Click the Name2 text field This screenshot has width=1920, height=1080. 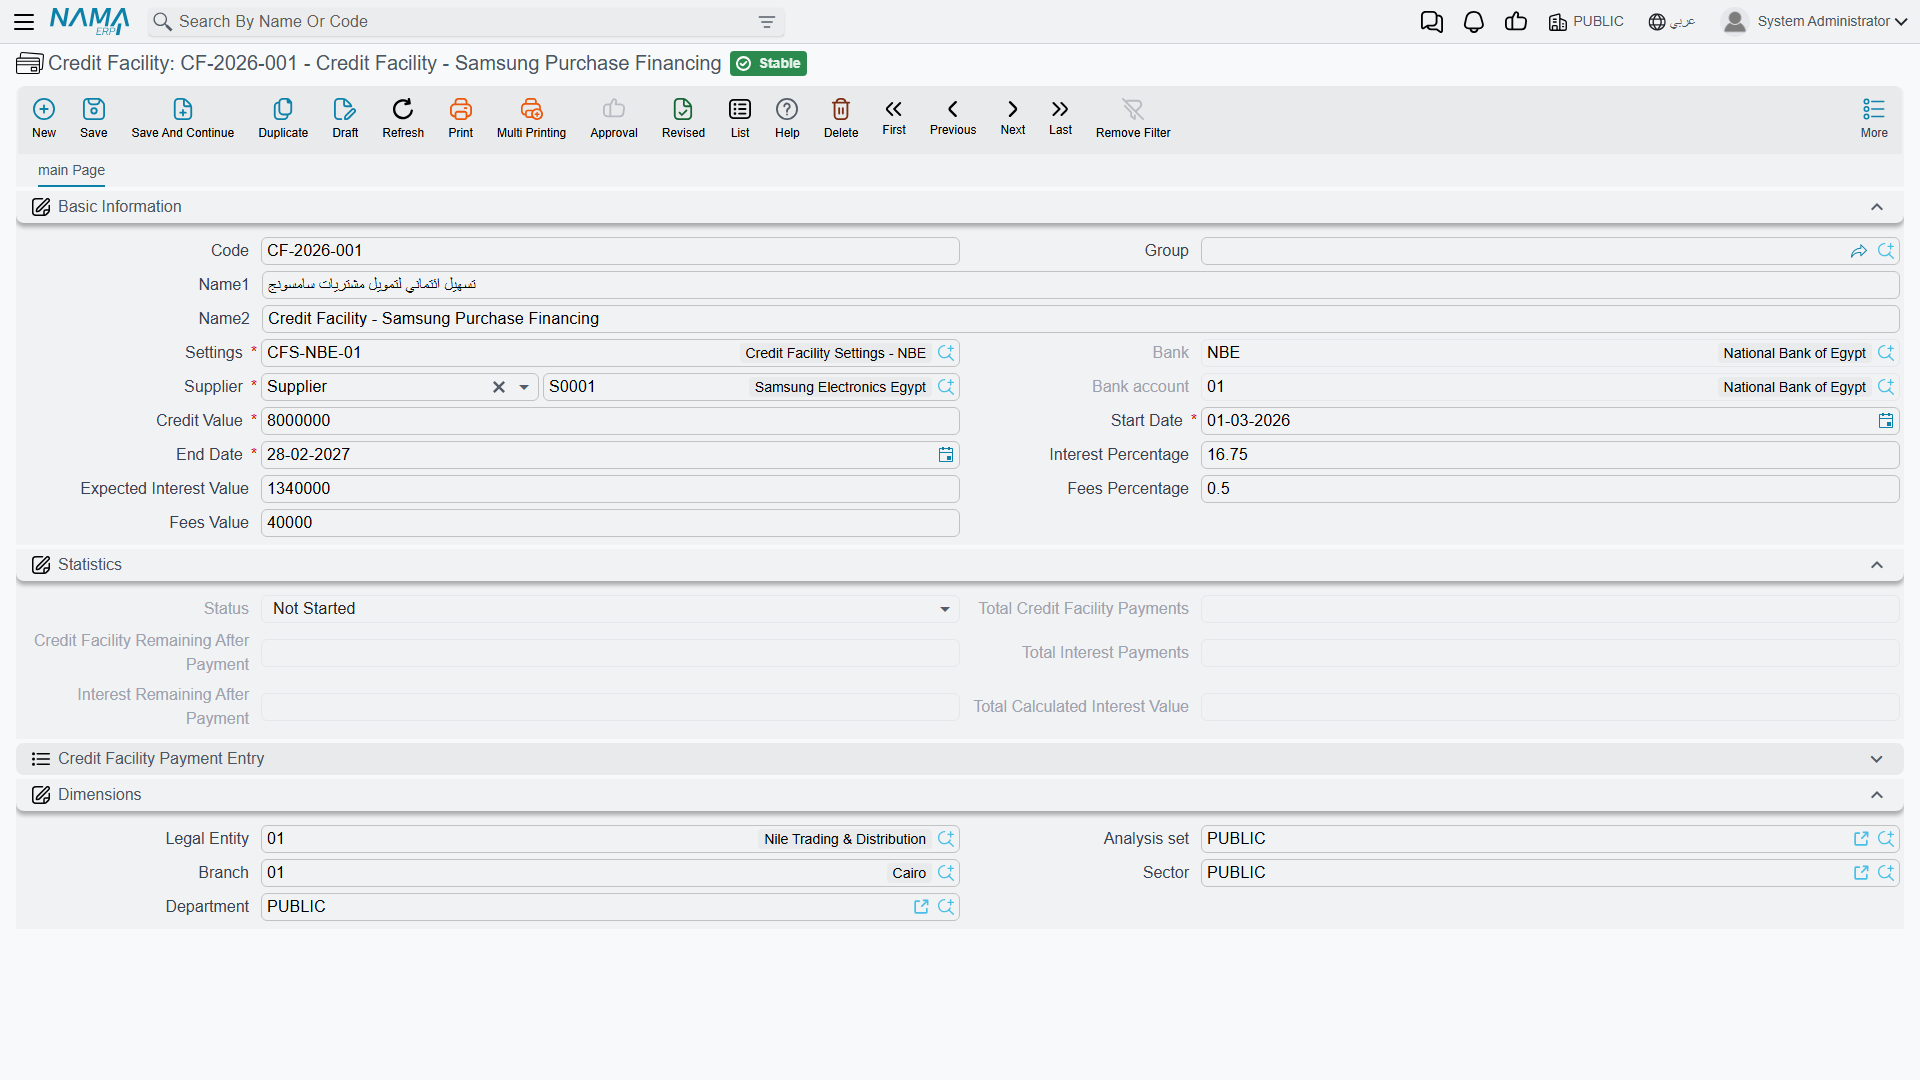point(1080,319)
